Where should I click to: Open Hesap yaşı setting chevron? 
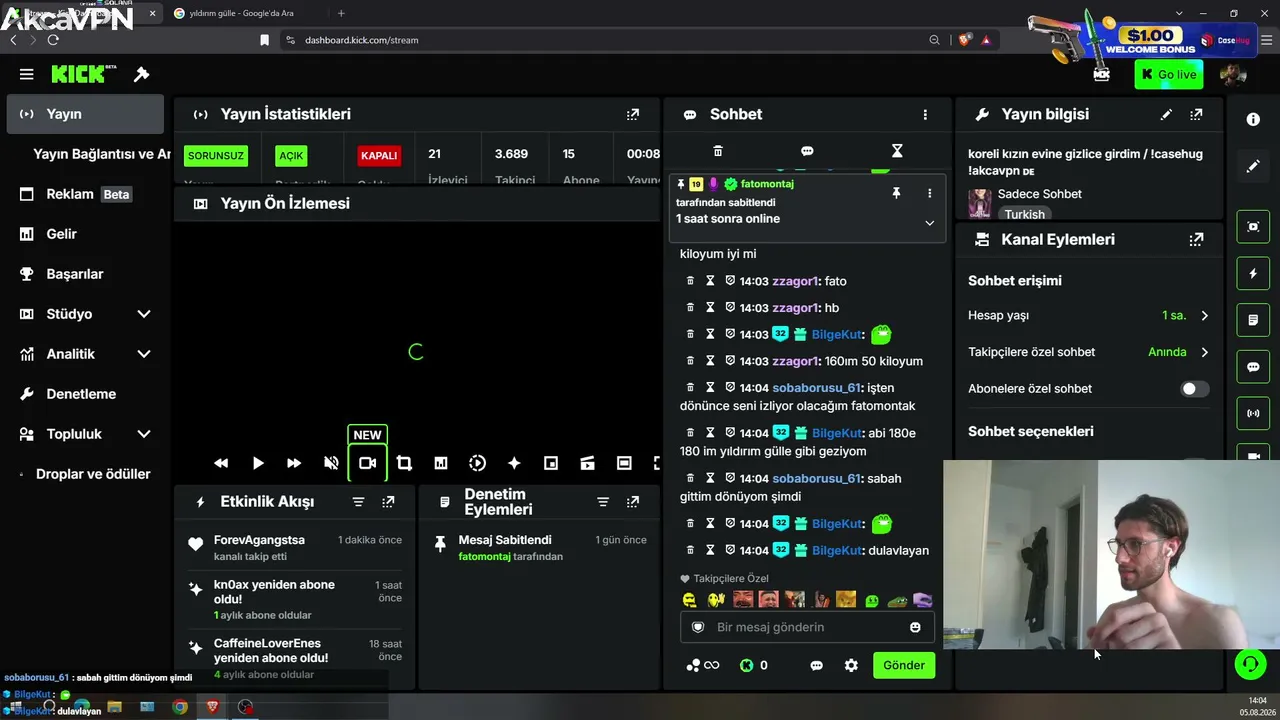pos(1204,316)
